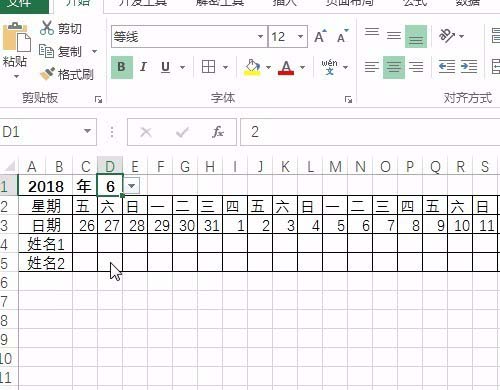Cut selection with 剪切

coord(61,29)
